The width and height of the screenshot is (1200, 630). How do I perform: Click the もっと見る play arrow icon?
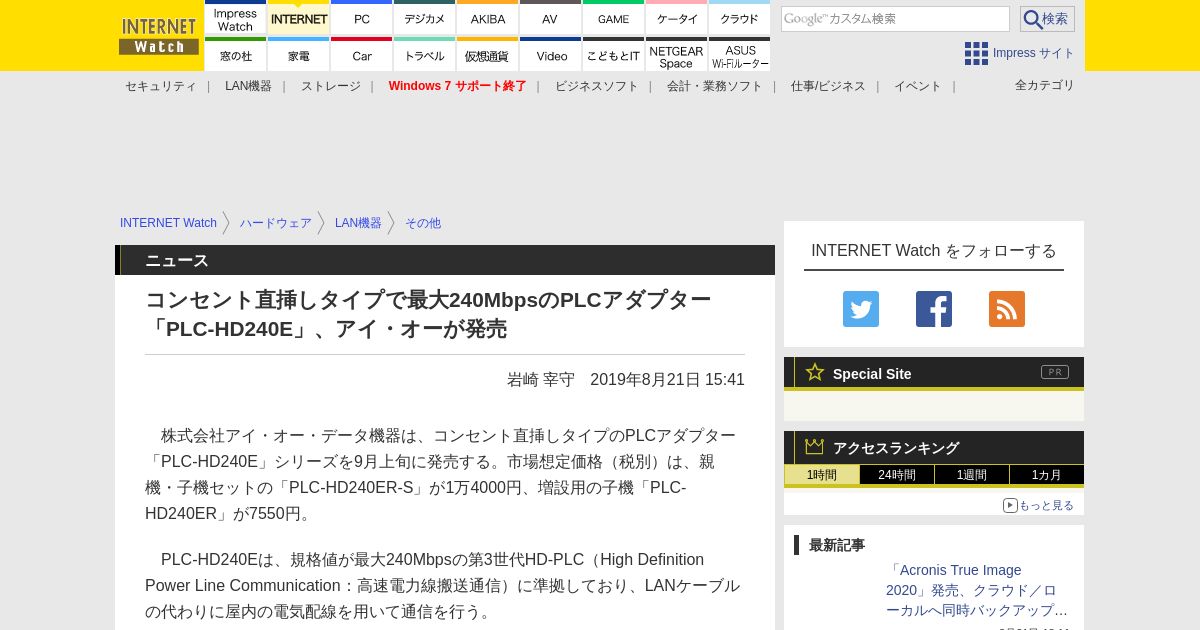pos(1010,505)
